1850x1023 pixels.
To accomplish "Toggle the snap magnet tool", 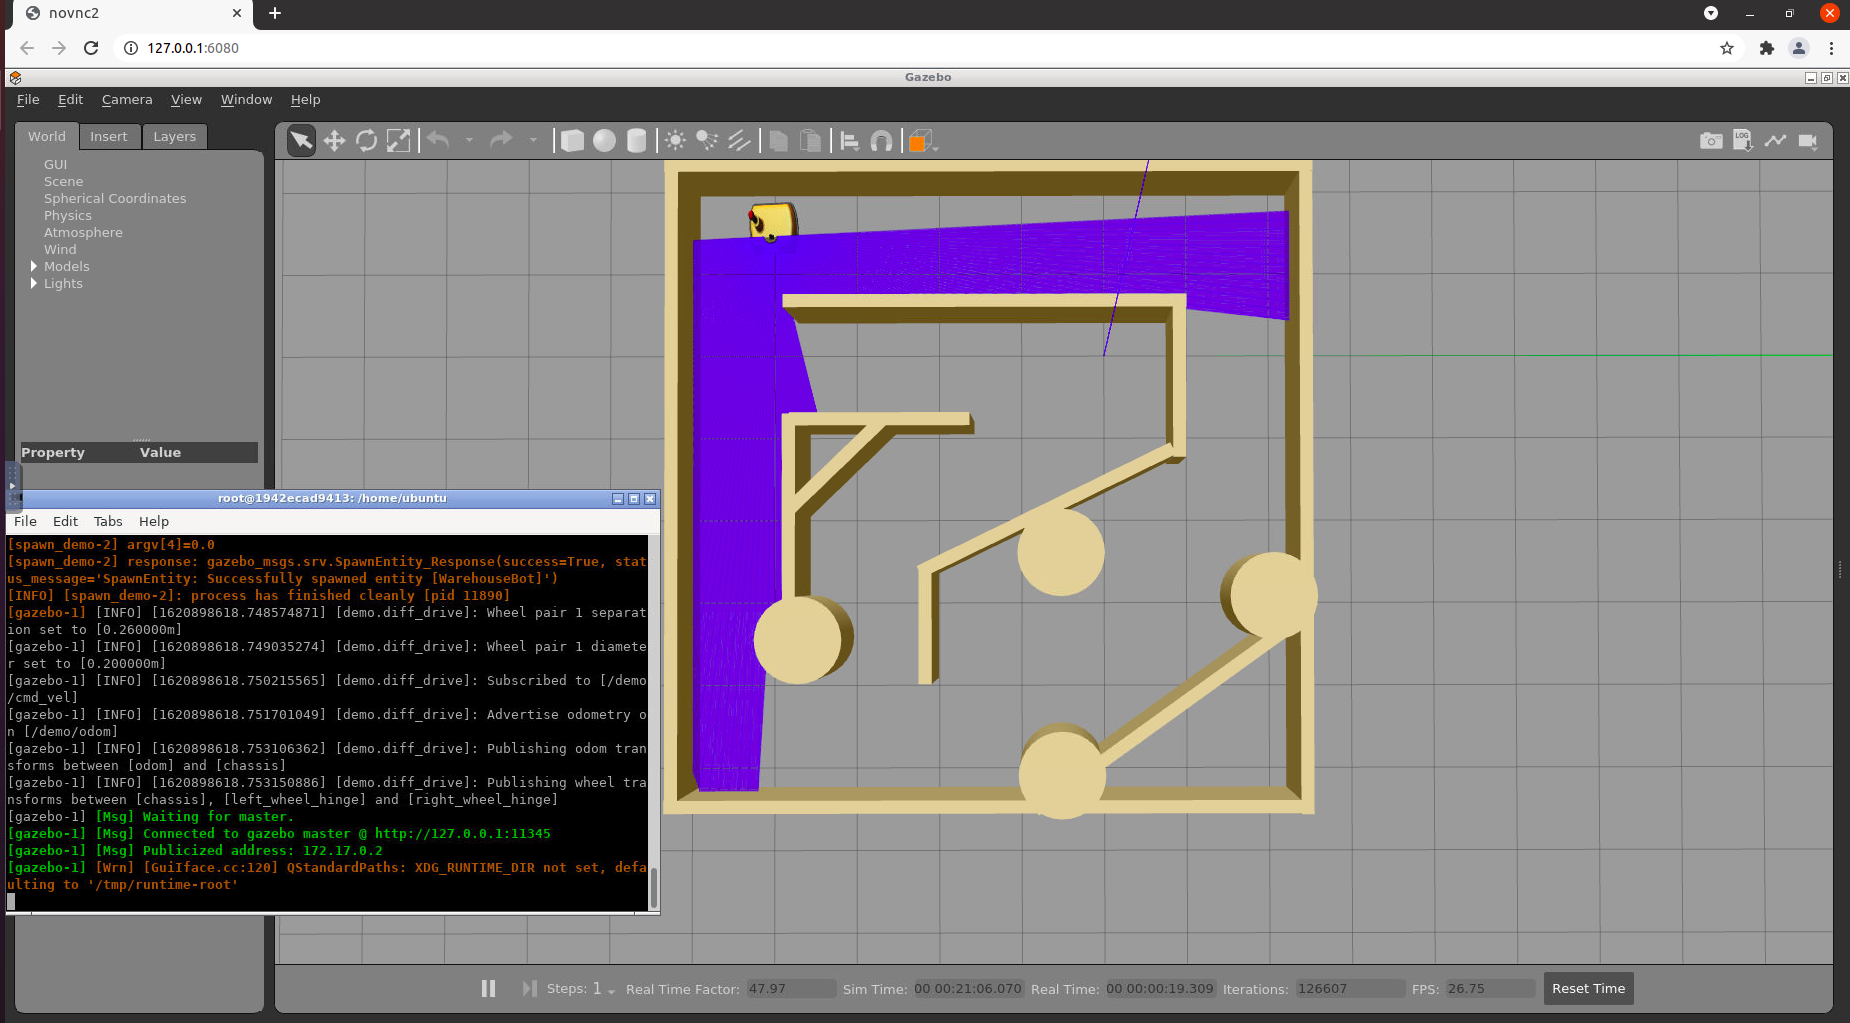I will coord(881,141).
